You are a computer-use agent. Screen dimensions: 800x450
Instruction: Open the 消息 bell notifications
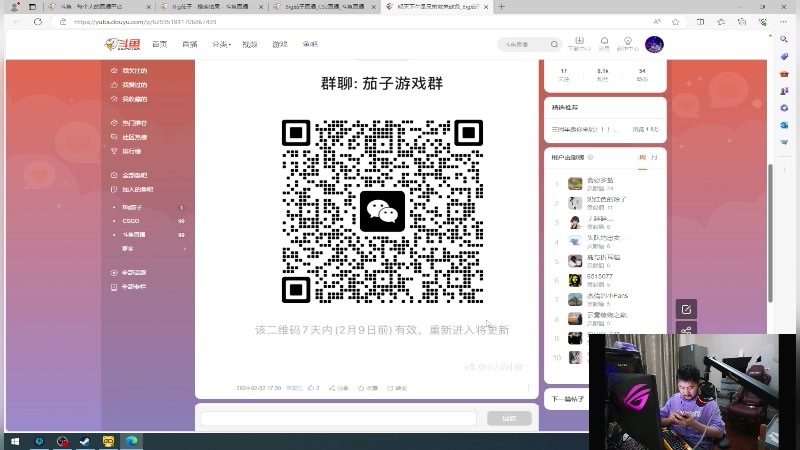coord(604,44)
